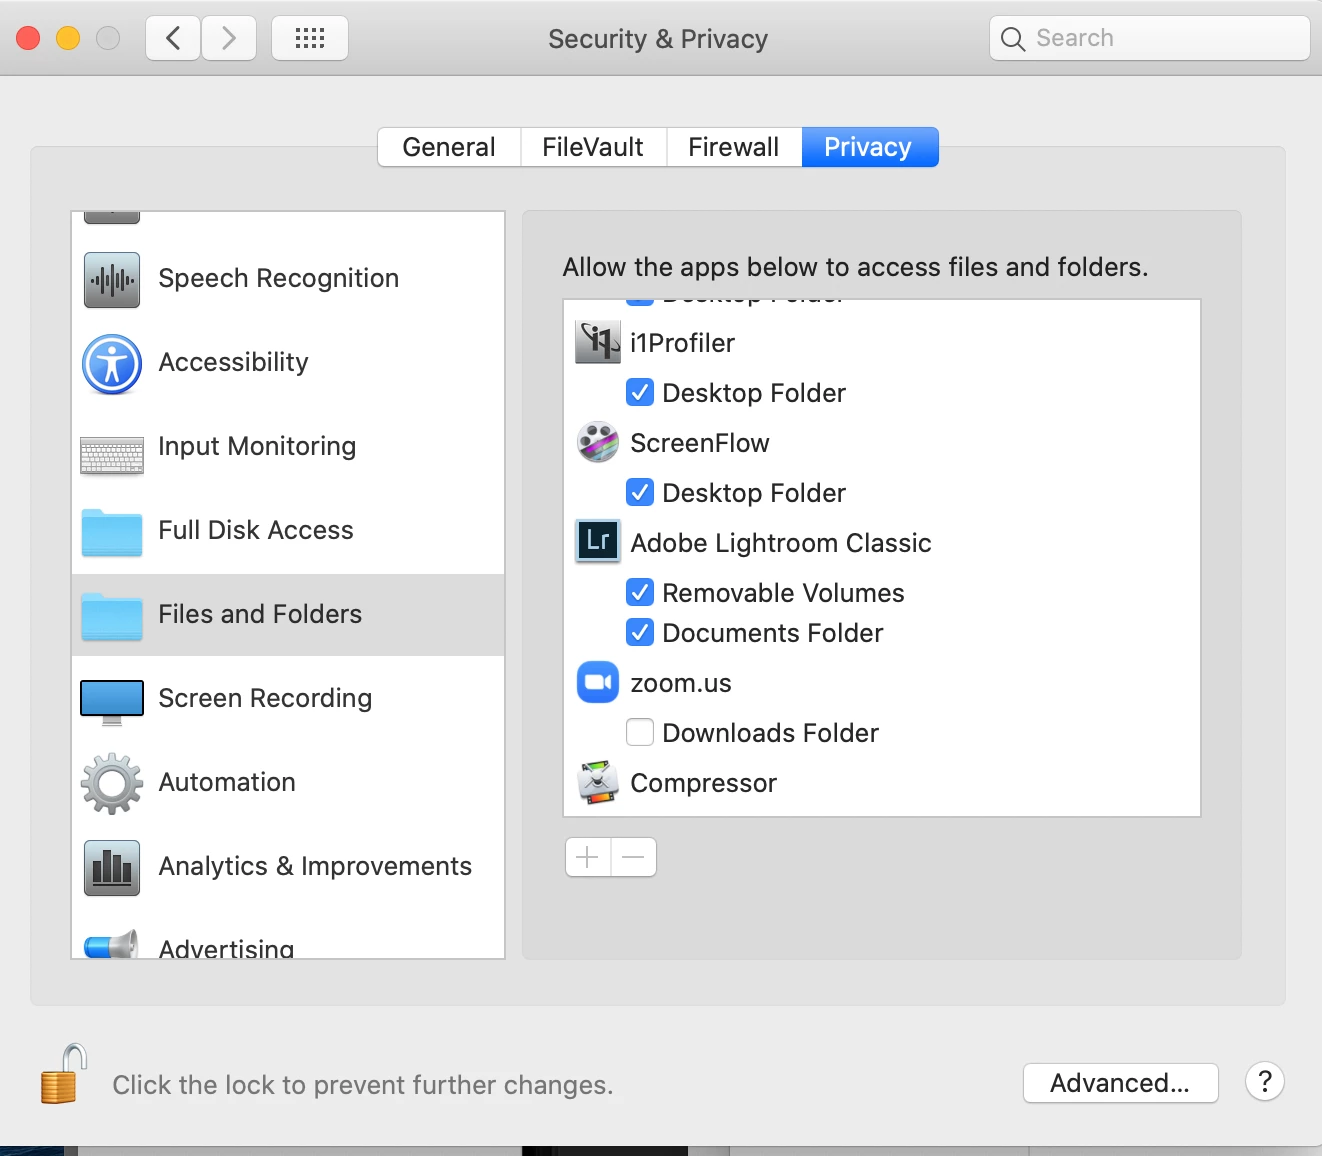This screenshot has height=1156, width=1322.
Task: Click the Advertising megaphone icon
Action: pyautogui.click(x=111, y=944)
